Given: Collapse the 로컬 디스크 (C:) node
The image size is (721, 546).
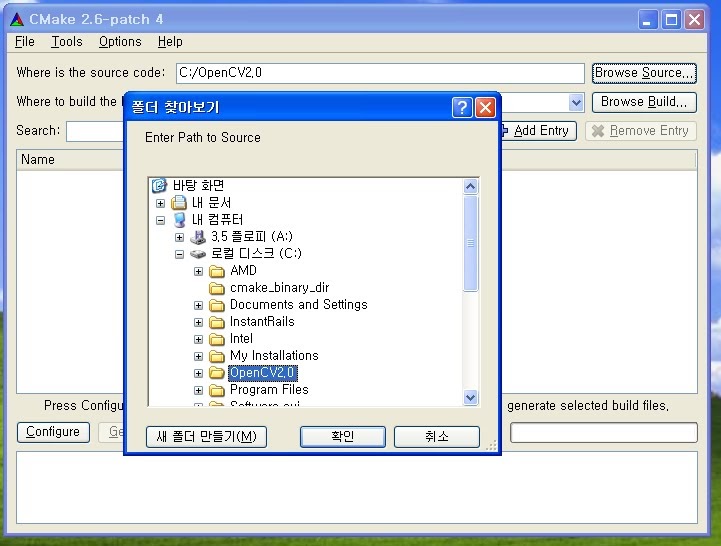Looking at the screenshot, I should (179, 254).
